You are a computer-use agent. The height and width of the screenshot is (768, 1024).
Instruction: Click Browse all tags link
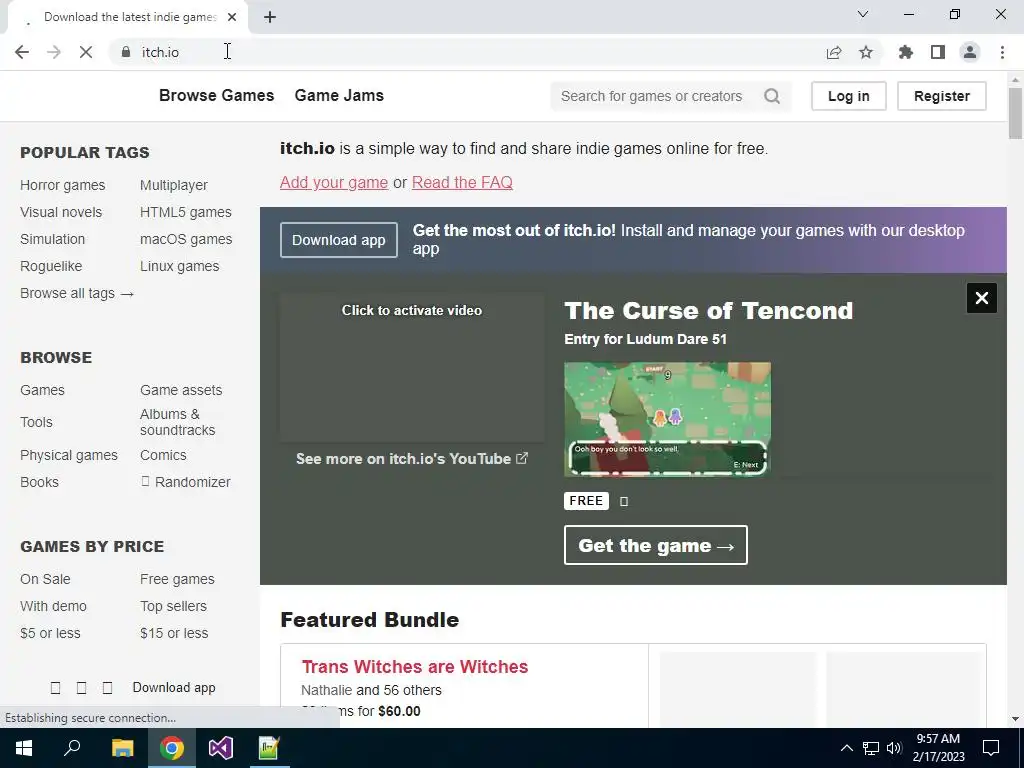tap(77, 293)
